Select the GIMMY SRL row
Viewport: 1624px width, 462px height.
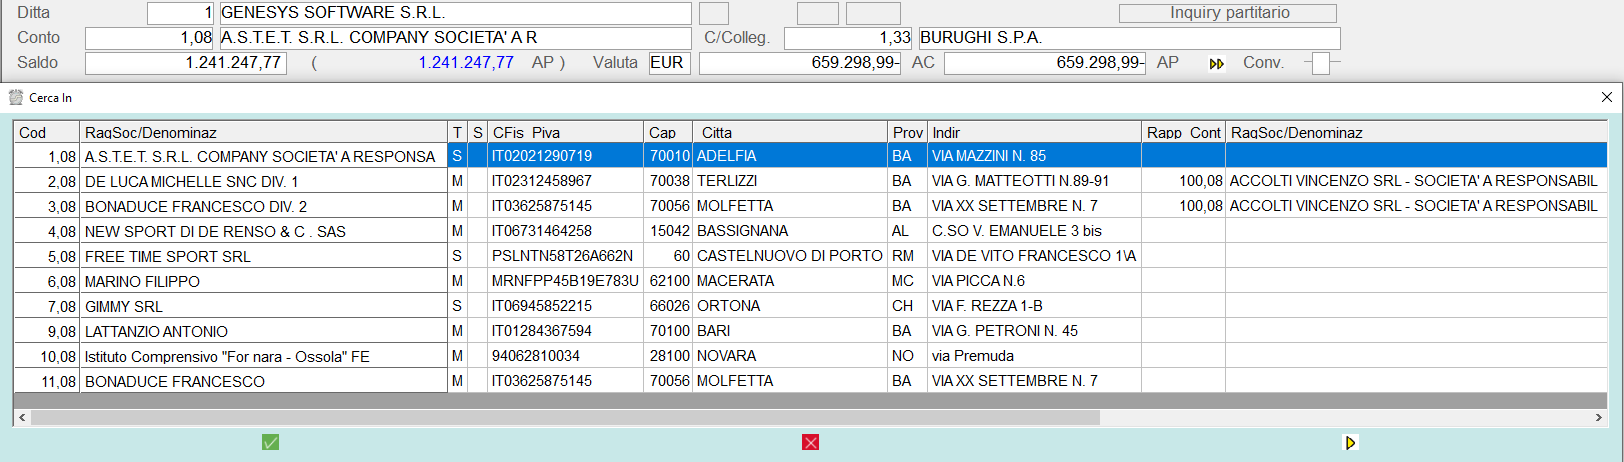(x=263, y=306)
